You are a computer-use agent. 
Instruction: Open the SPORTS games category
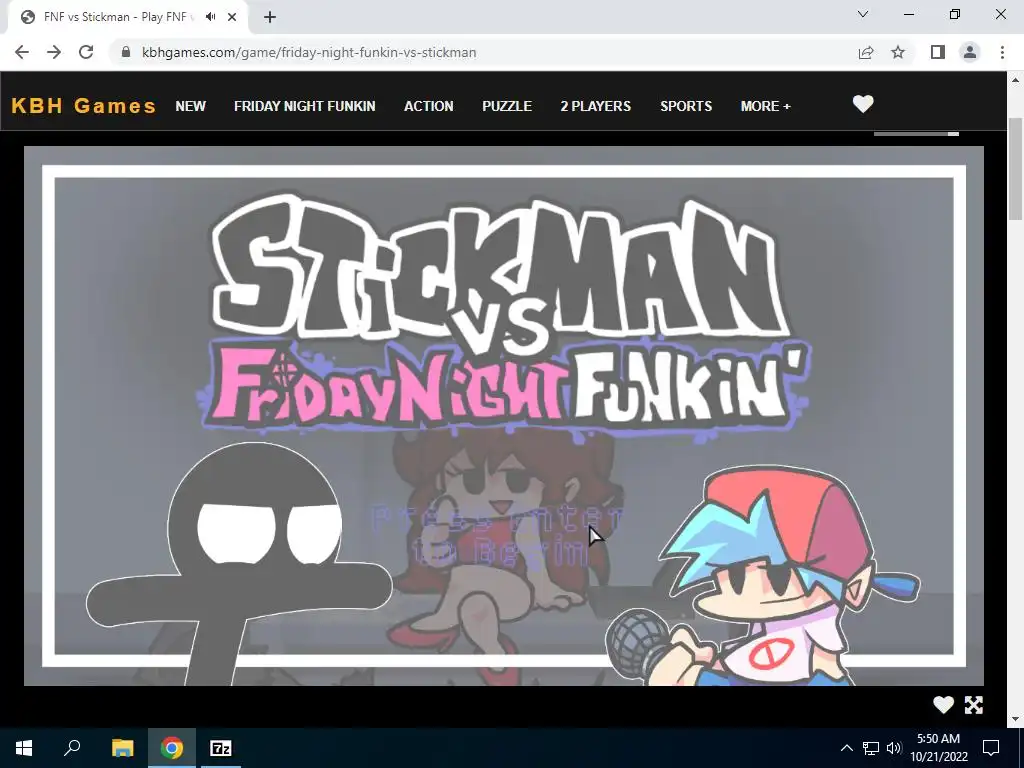[686, 106]
